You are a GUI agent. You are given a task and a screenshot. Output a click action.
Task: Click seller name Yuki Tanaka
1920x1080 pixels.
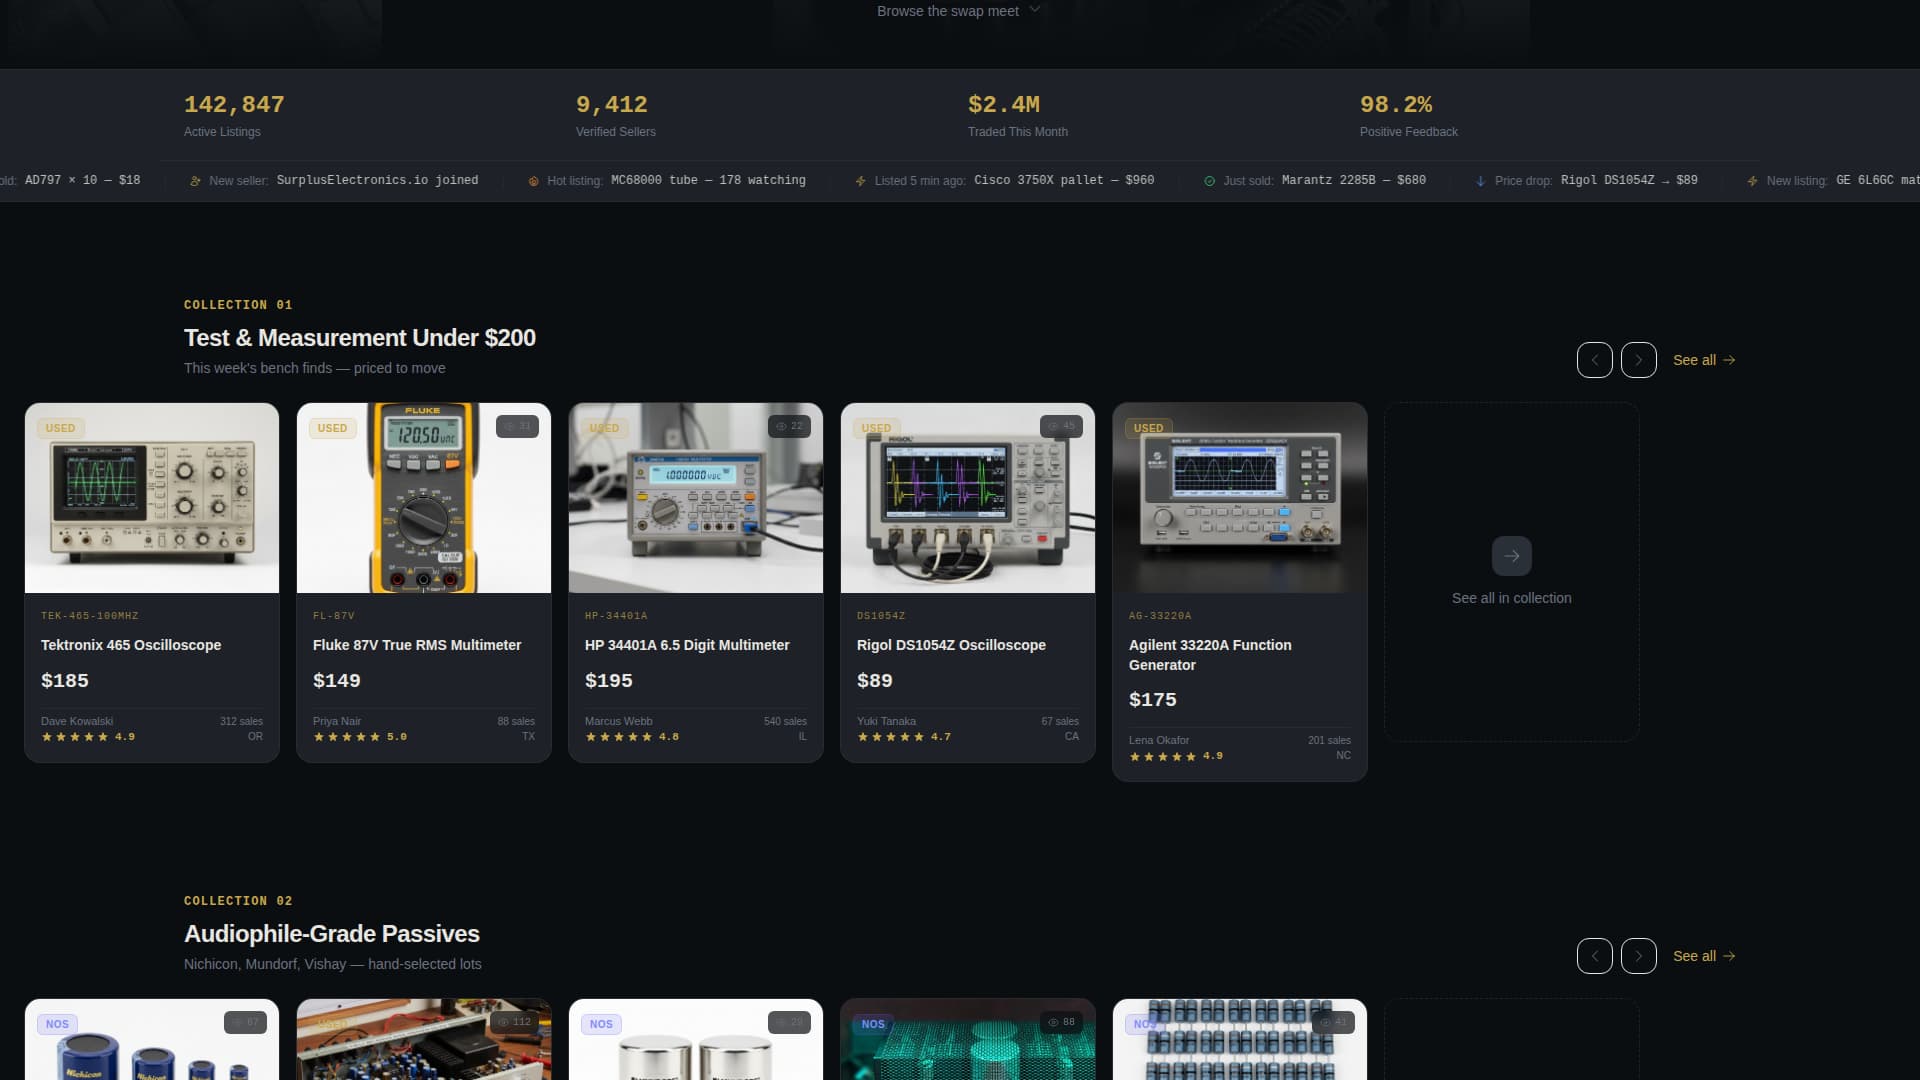[886, 721]
